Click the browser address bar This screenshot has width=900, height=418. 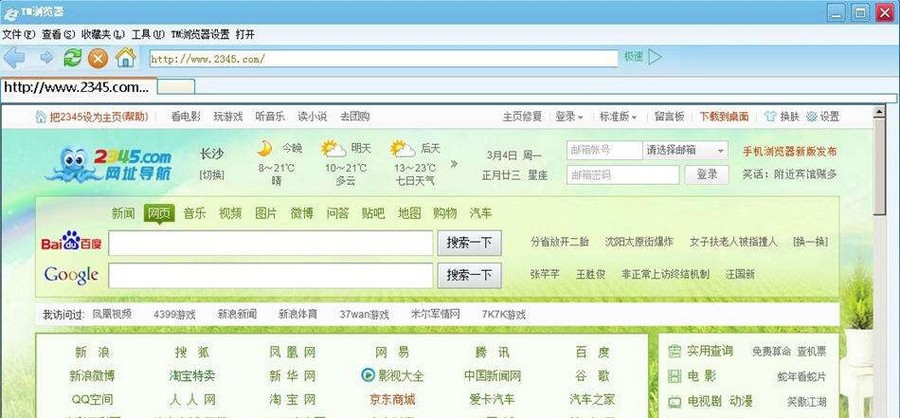click(x=383, y=58)
